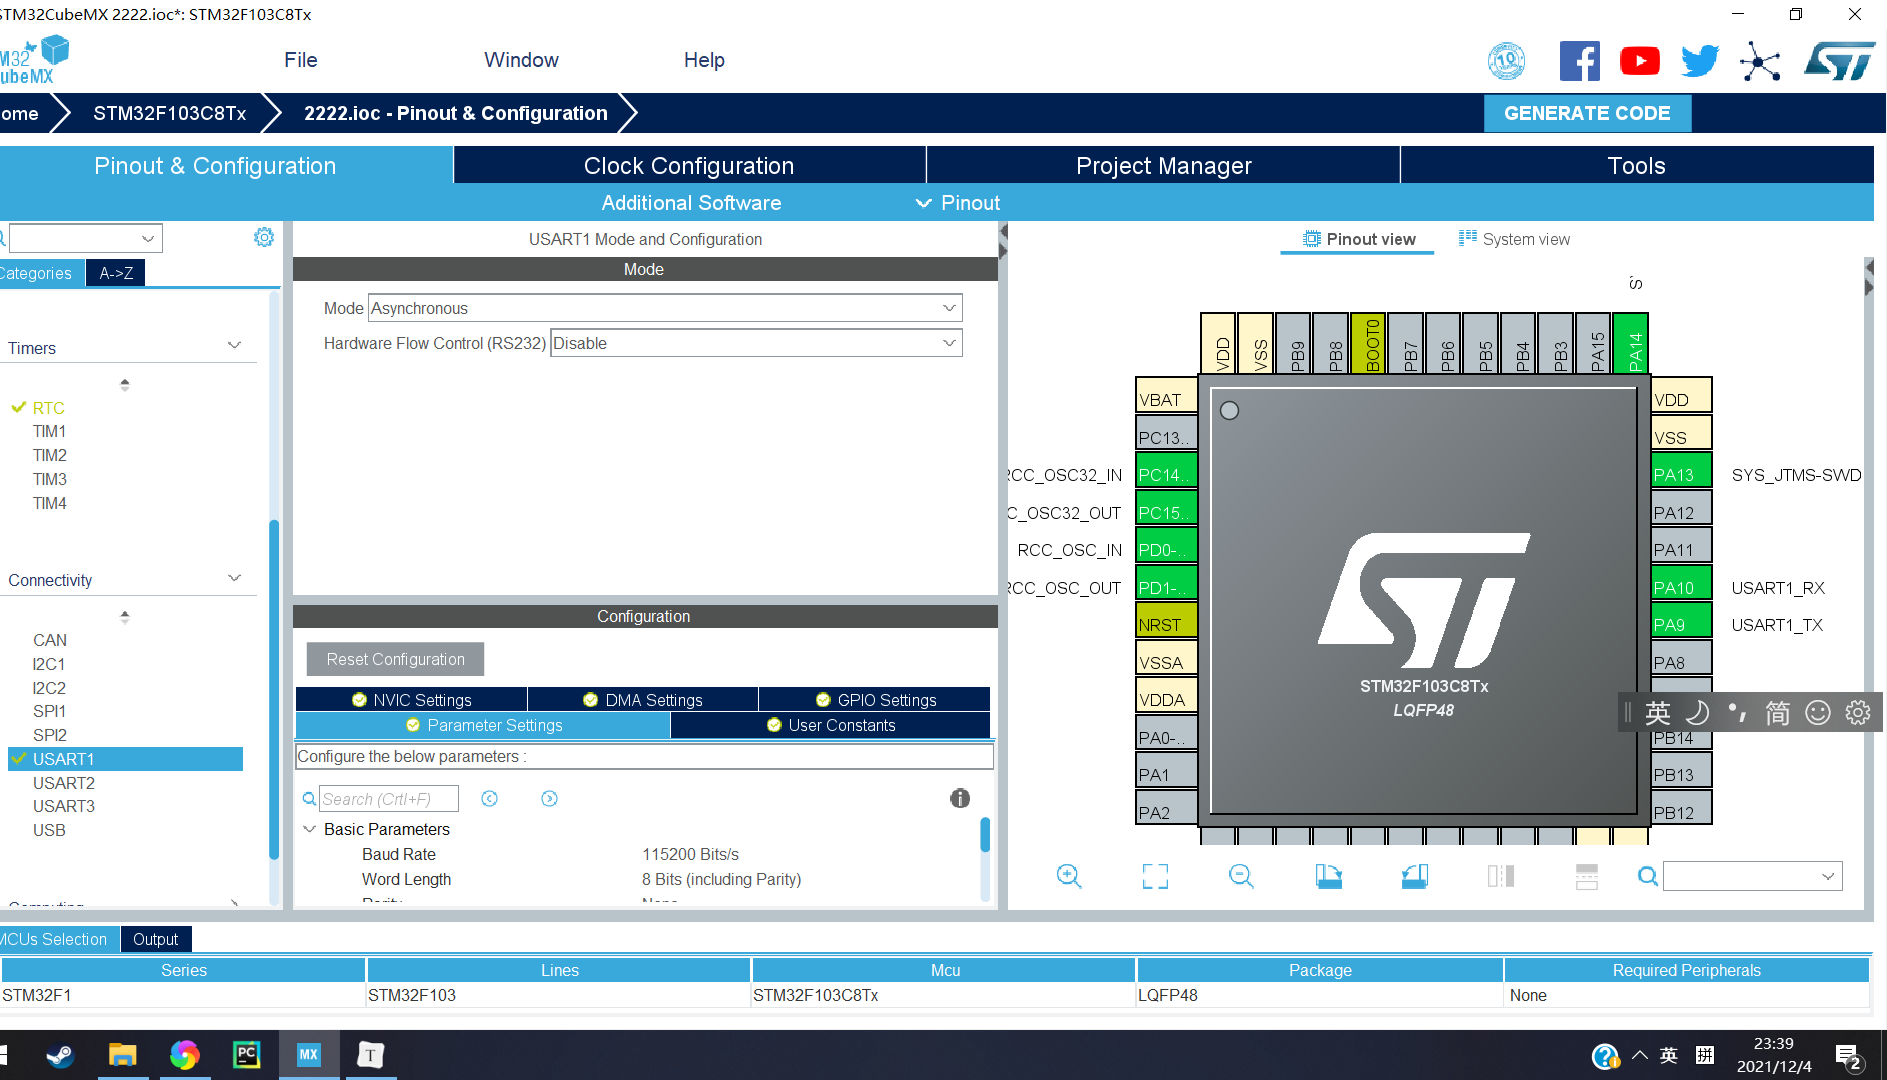This screenshot has height=1080, width=1887.
Task: Click Additional Software link
Action: coord(691,203)
